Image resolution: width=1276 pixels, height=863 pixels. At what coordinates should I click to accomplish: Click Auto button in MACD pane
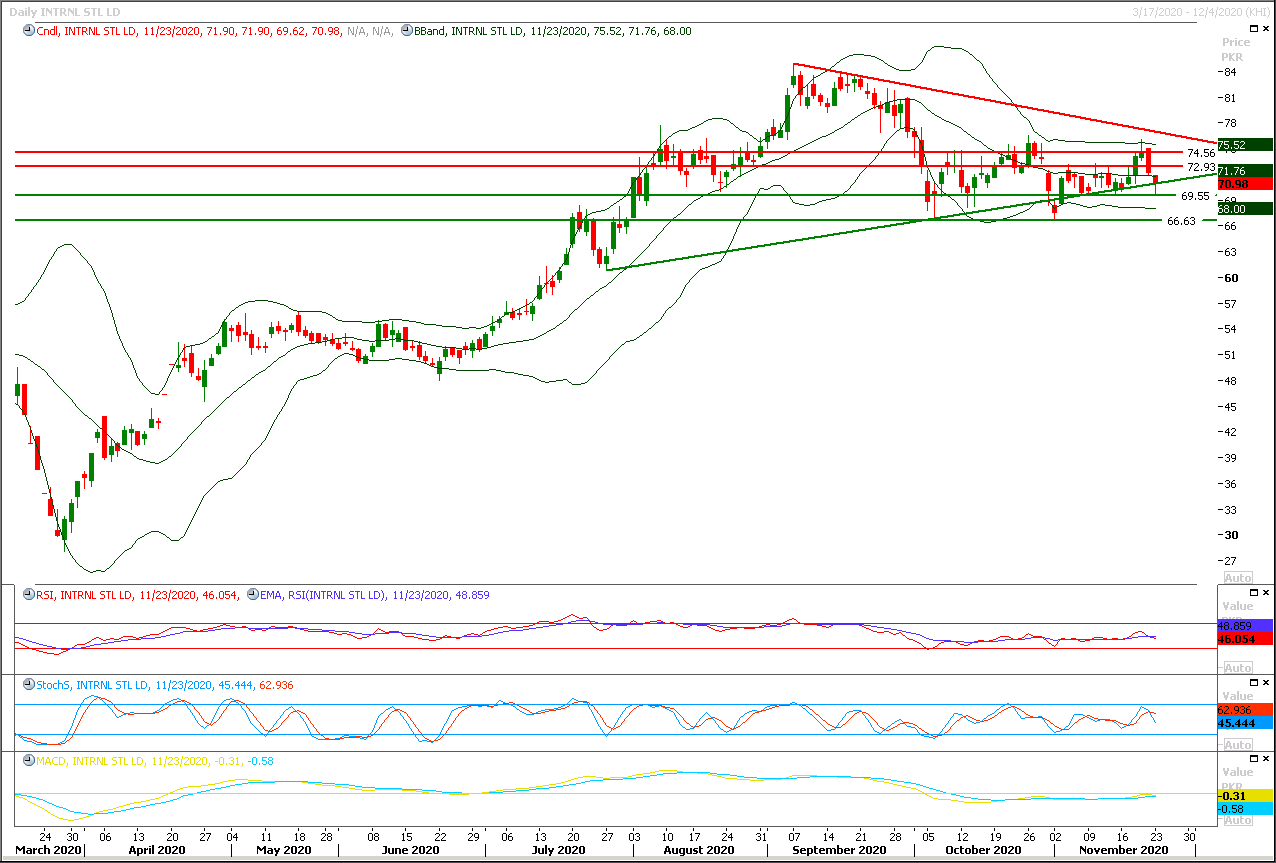(1237, 820)
